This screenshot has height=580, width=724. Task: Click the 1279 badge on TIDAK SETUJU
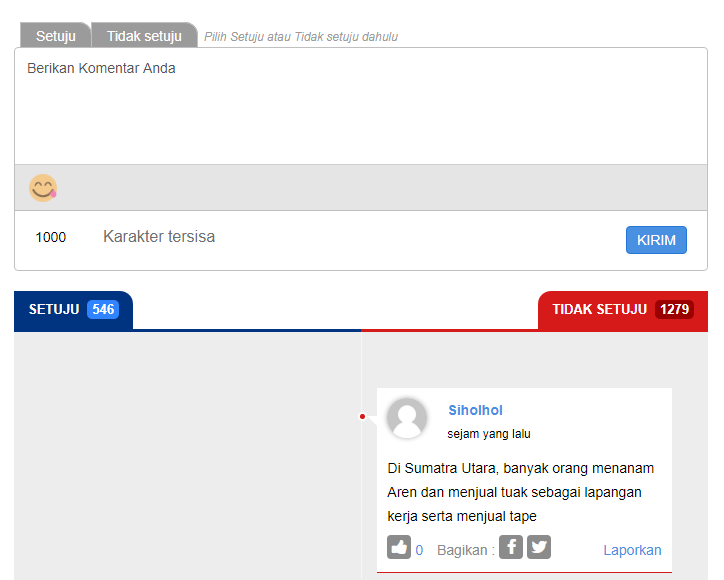point(674,309)
